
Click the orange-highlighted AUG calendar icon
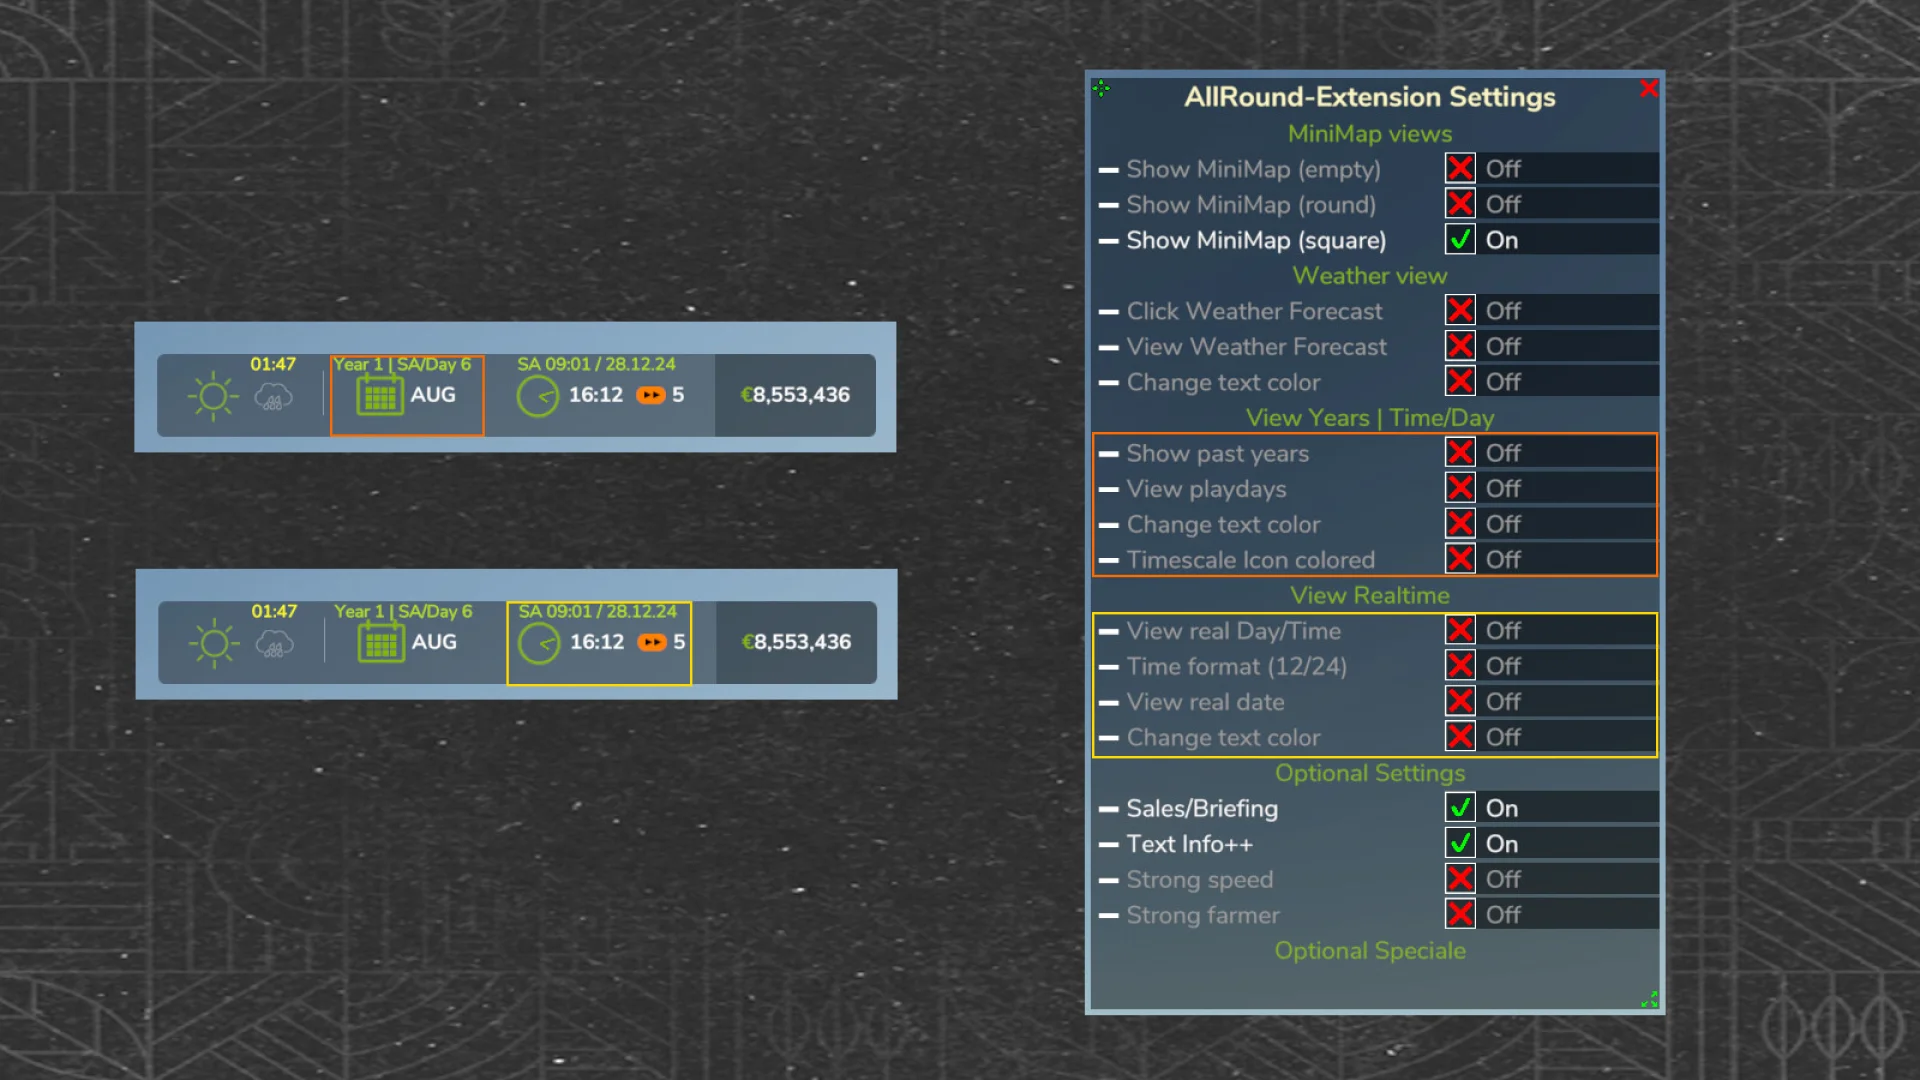click(378, 396)
